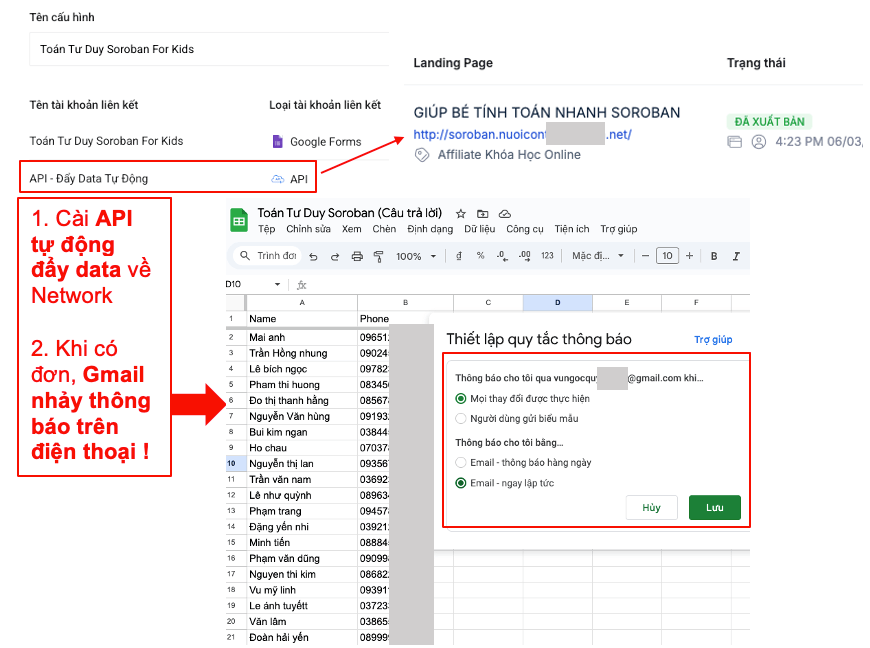
Task: Click the Google Sheets logo icon
Action: [239, 220]
